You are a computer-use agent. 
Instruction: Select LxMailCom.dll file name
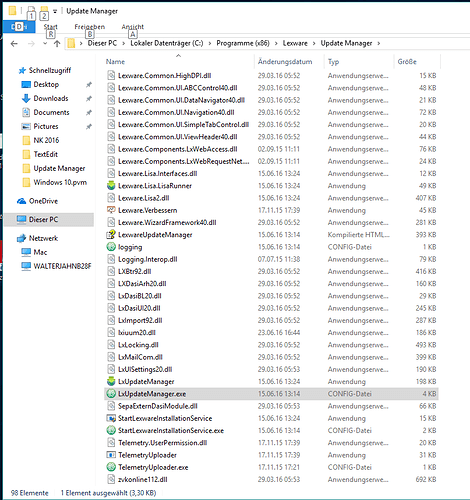(140, 357)
